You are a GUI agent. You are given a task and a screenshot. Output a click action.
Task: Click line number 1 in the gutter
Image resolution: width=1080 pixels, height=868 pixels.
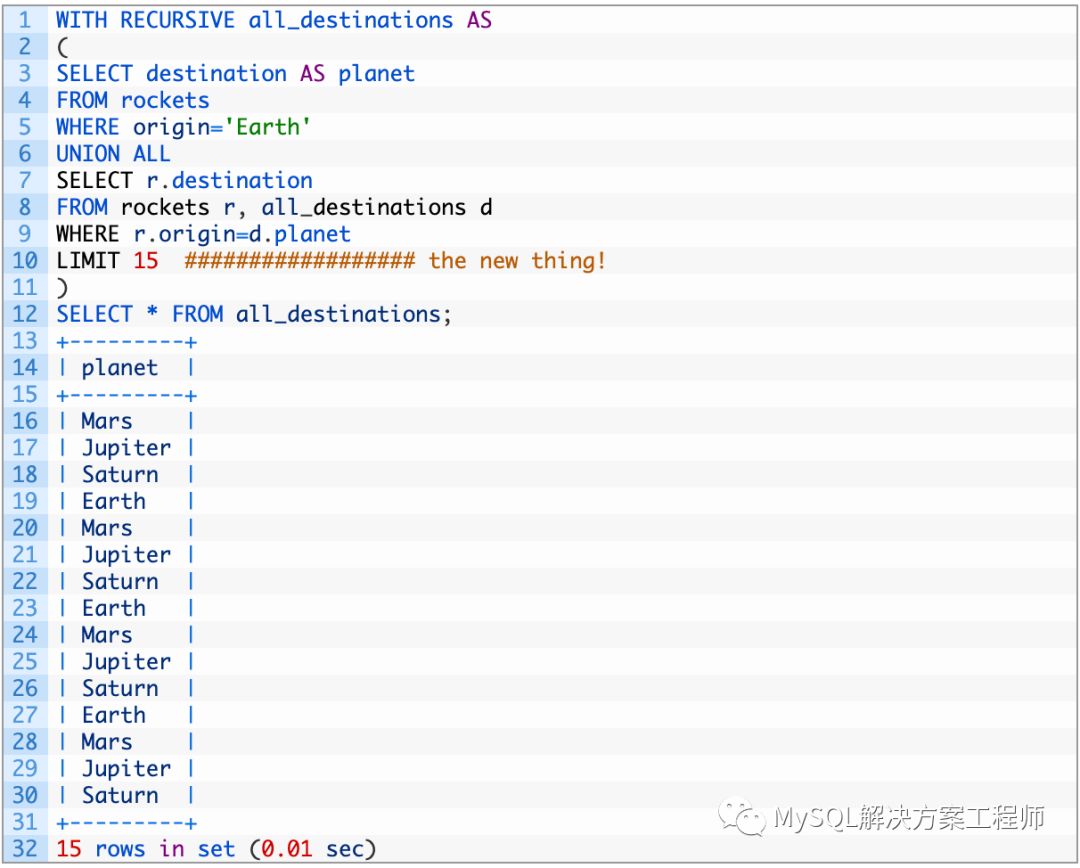click(24, 20)
